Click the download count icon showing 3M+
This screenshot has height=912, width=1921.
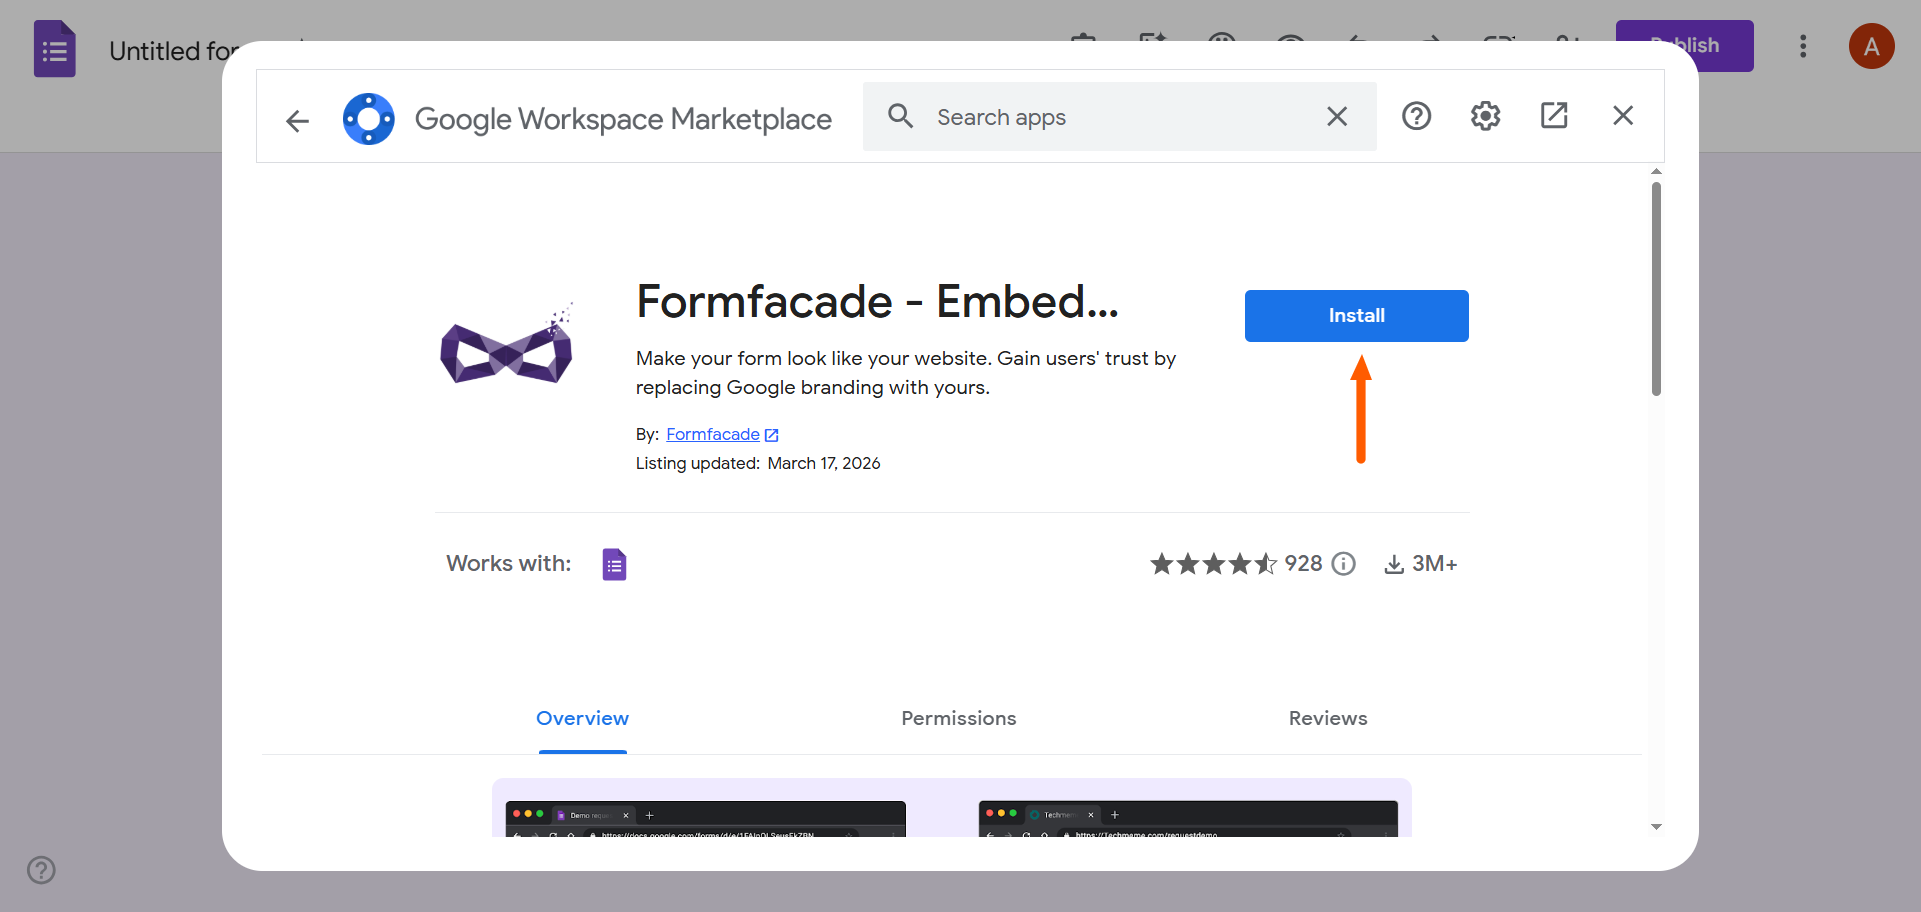point(1394,563)
